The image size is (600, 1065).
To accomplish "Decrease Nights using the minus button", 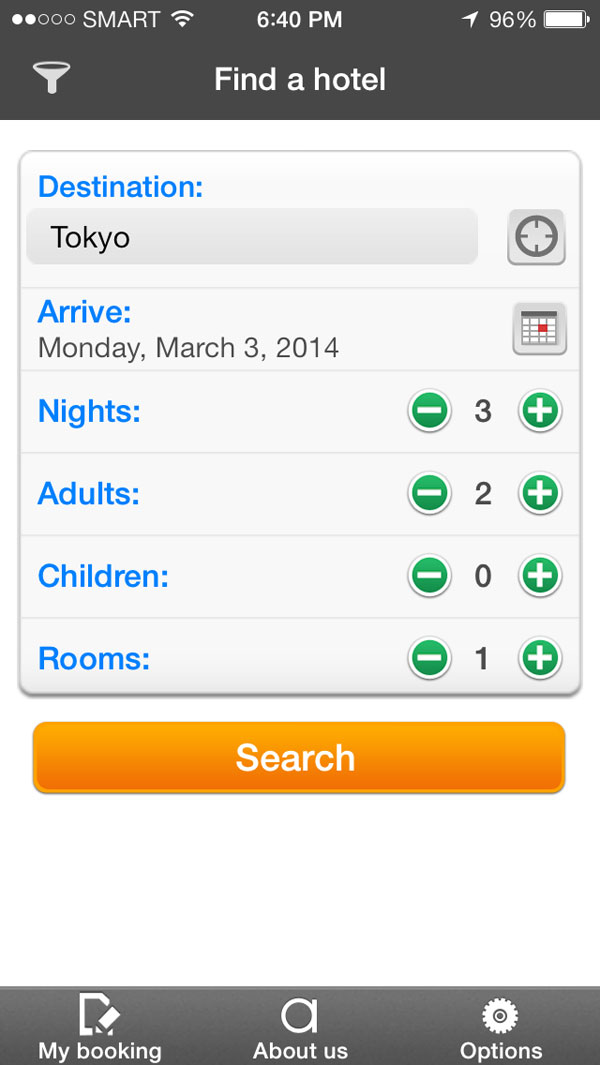I will pos(429,411).
